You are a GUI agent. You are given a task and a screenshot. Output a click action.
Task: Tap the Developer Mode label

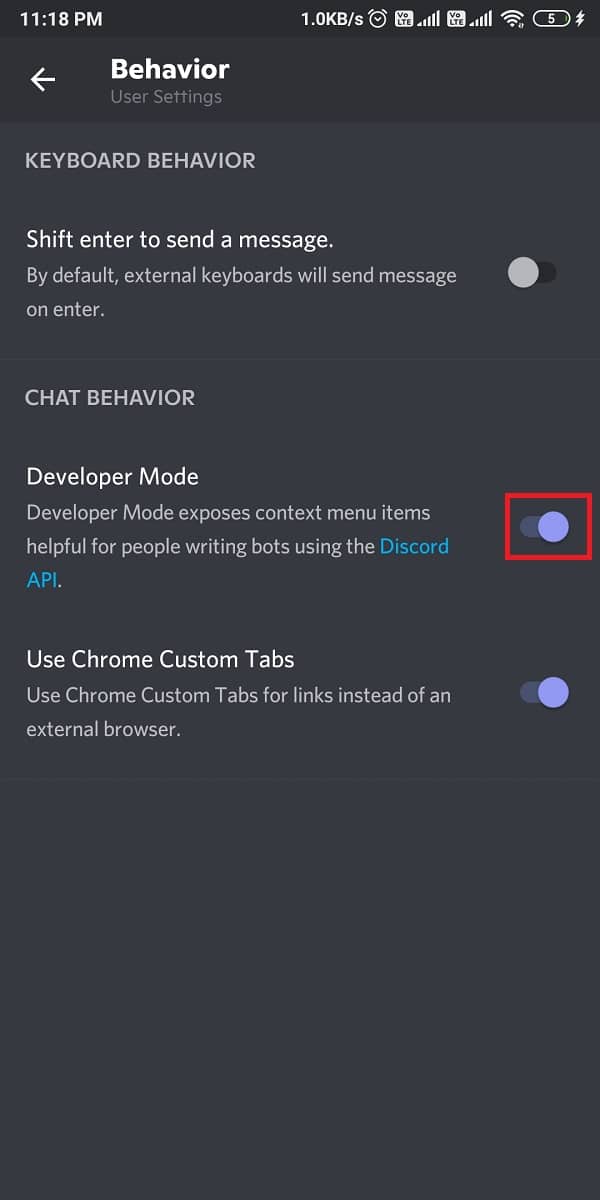112,476
